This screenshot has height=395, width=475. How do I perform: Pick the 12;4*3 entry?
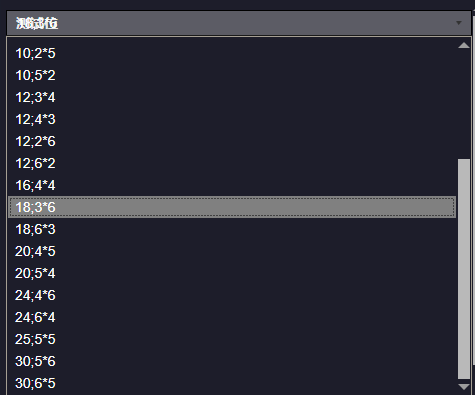tap(232, 119)
